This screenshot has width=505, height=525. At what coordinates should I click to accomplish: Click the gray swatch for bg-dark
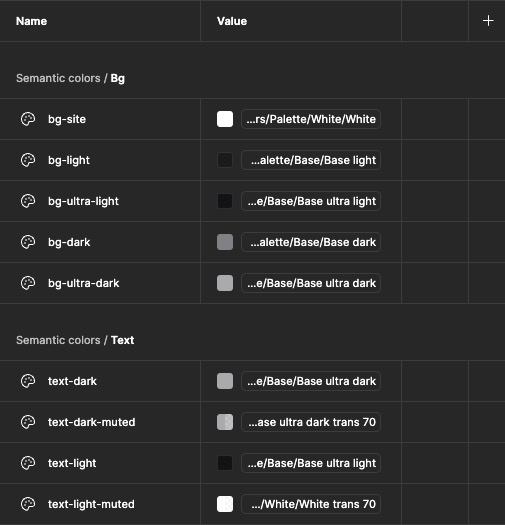click(225, 242)
